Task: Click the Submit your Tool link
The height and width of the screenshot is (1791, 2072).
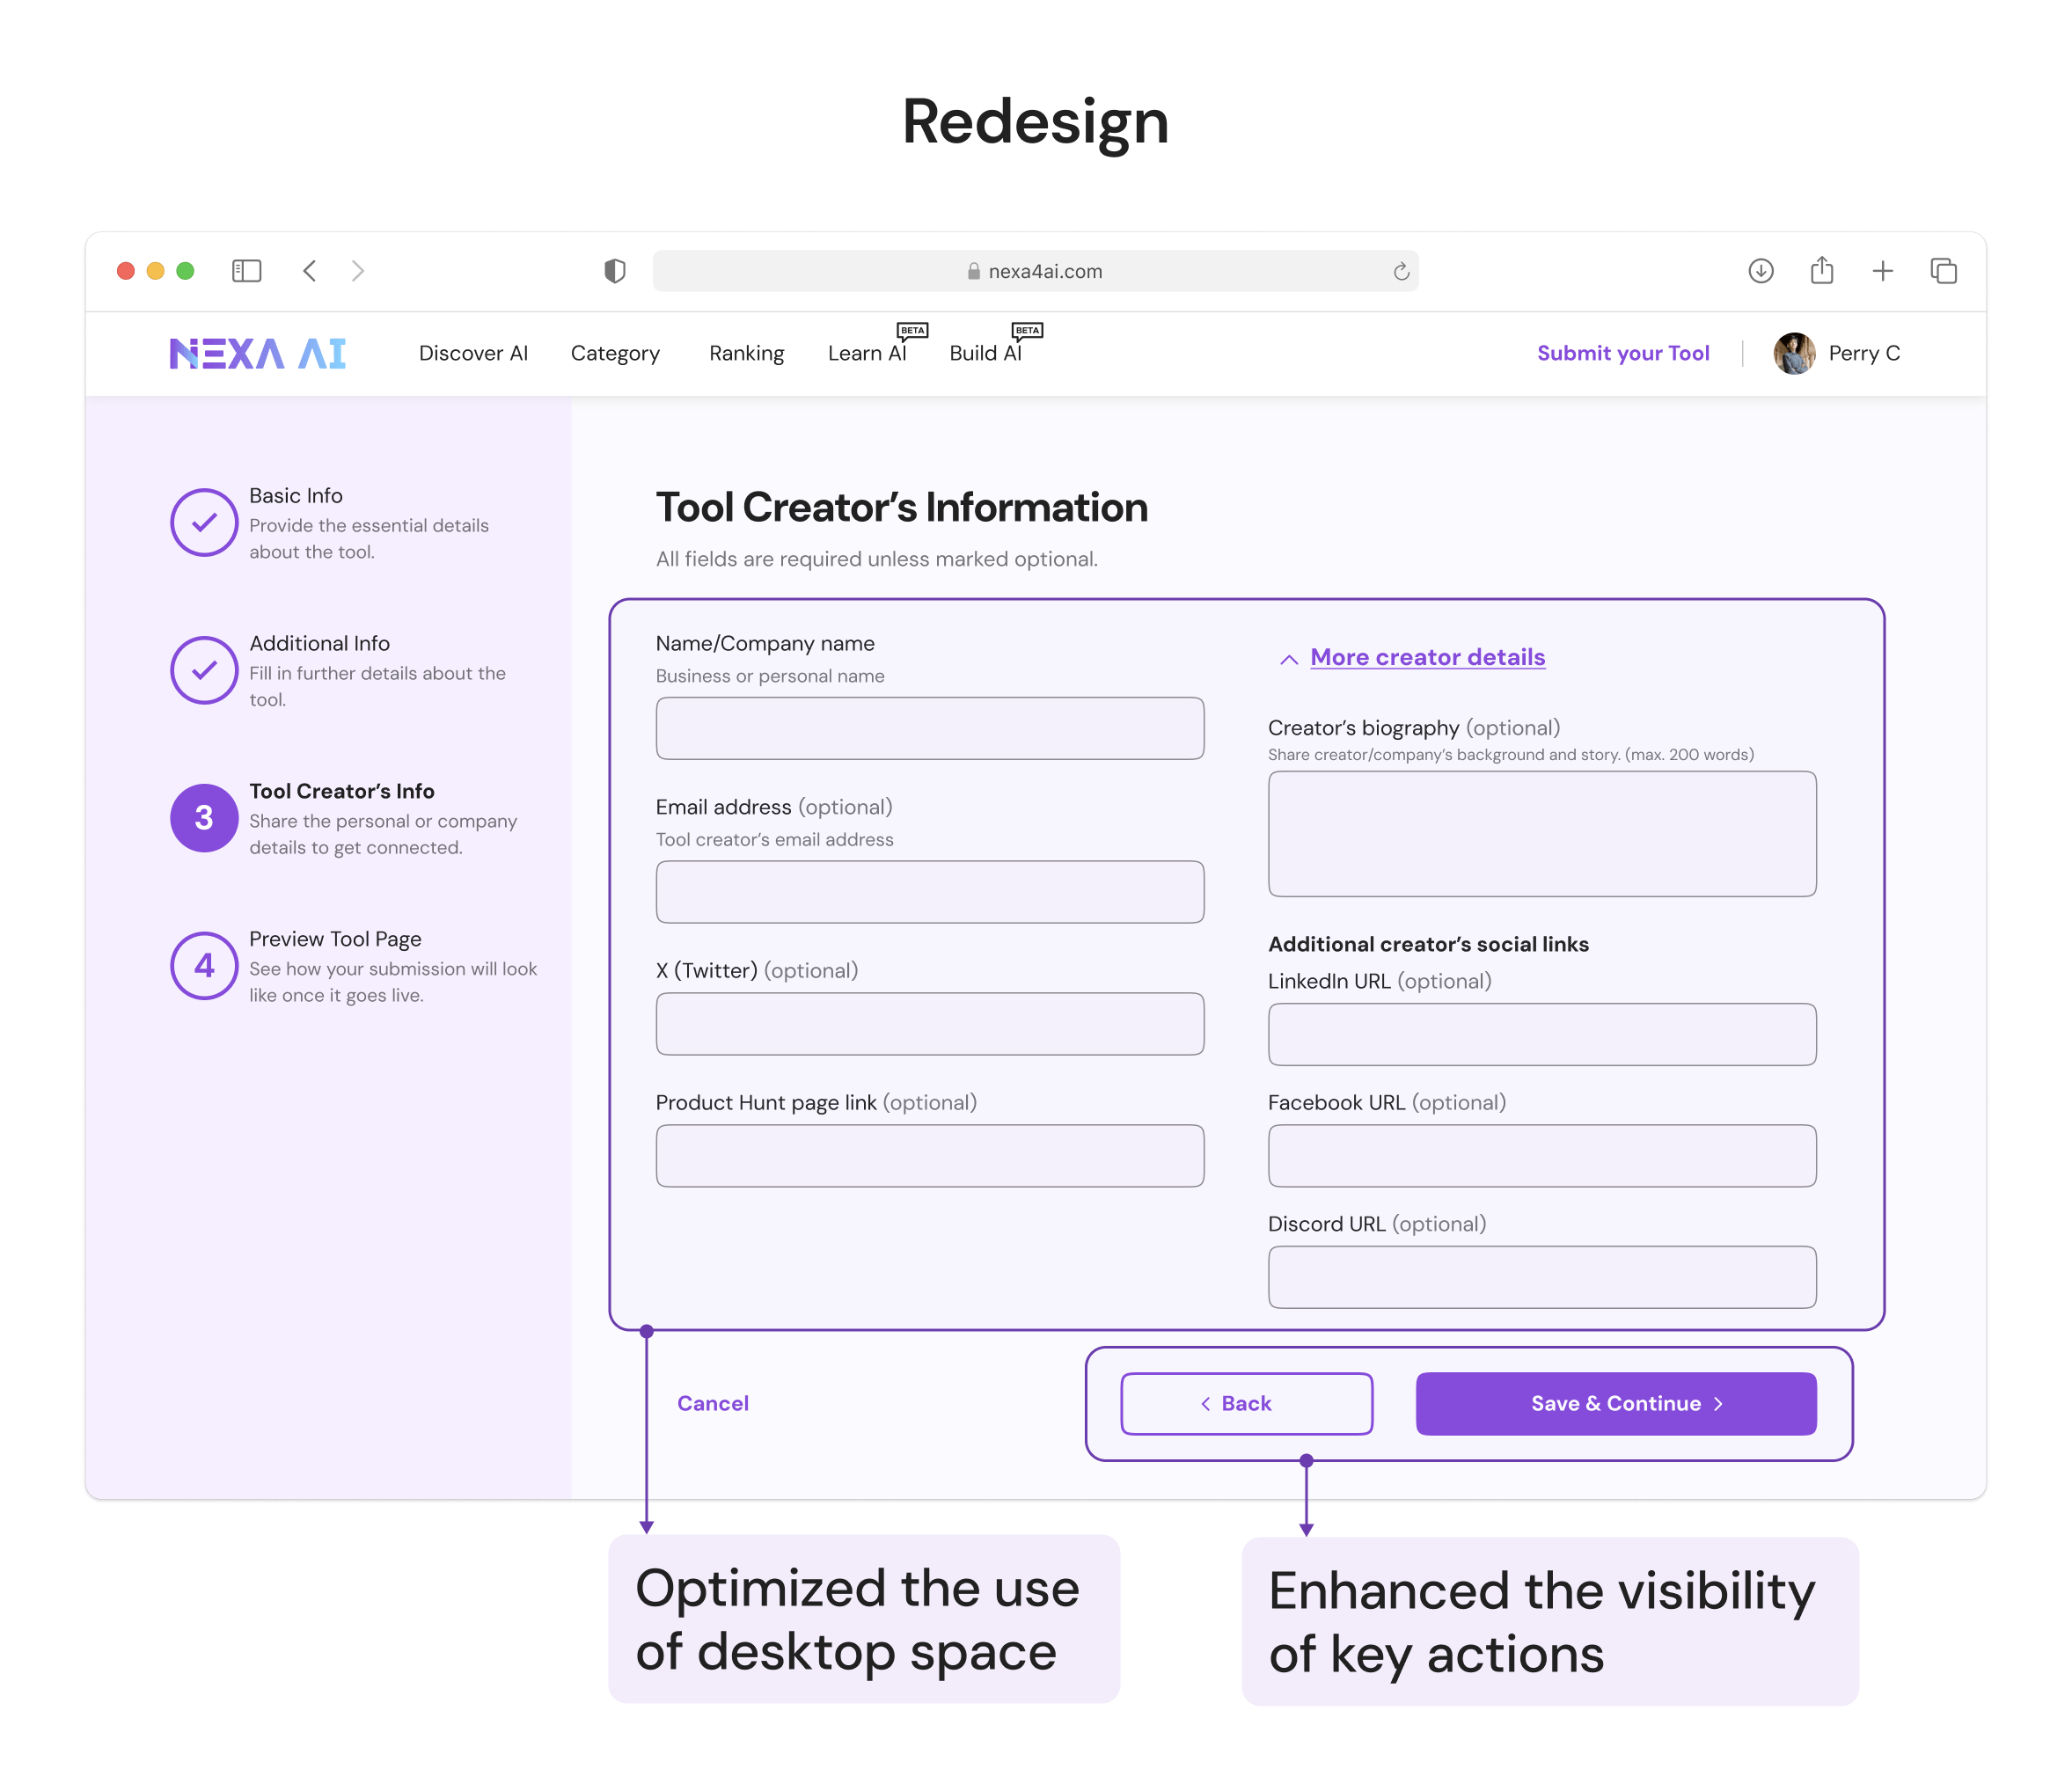Action: [1623, 353]
